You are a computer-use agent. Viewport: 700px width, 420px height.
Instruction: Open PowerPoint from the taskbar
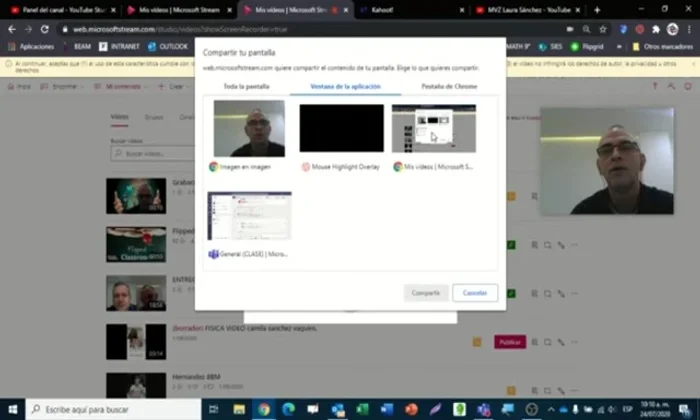[x=411, y=409]
